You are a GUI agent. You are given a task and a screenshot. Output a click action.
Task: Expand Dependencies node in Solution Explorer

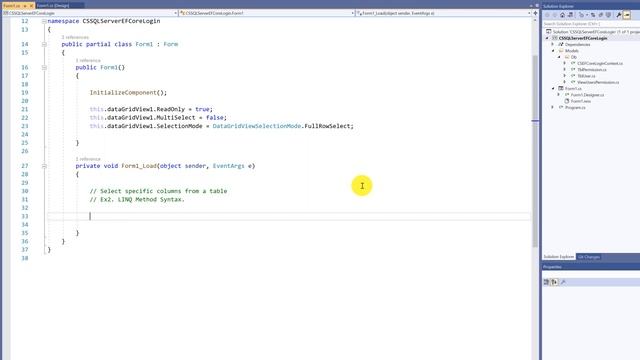pyautogui.click(x=553, y=44)
